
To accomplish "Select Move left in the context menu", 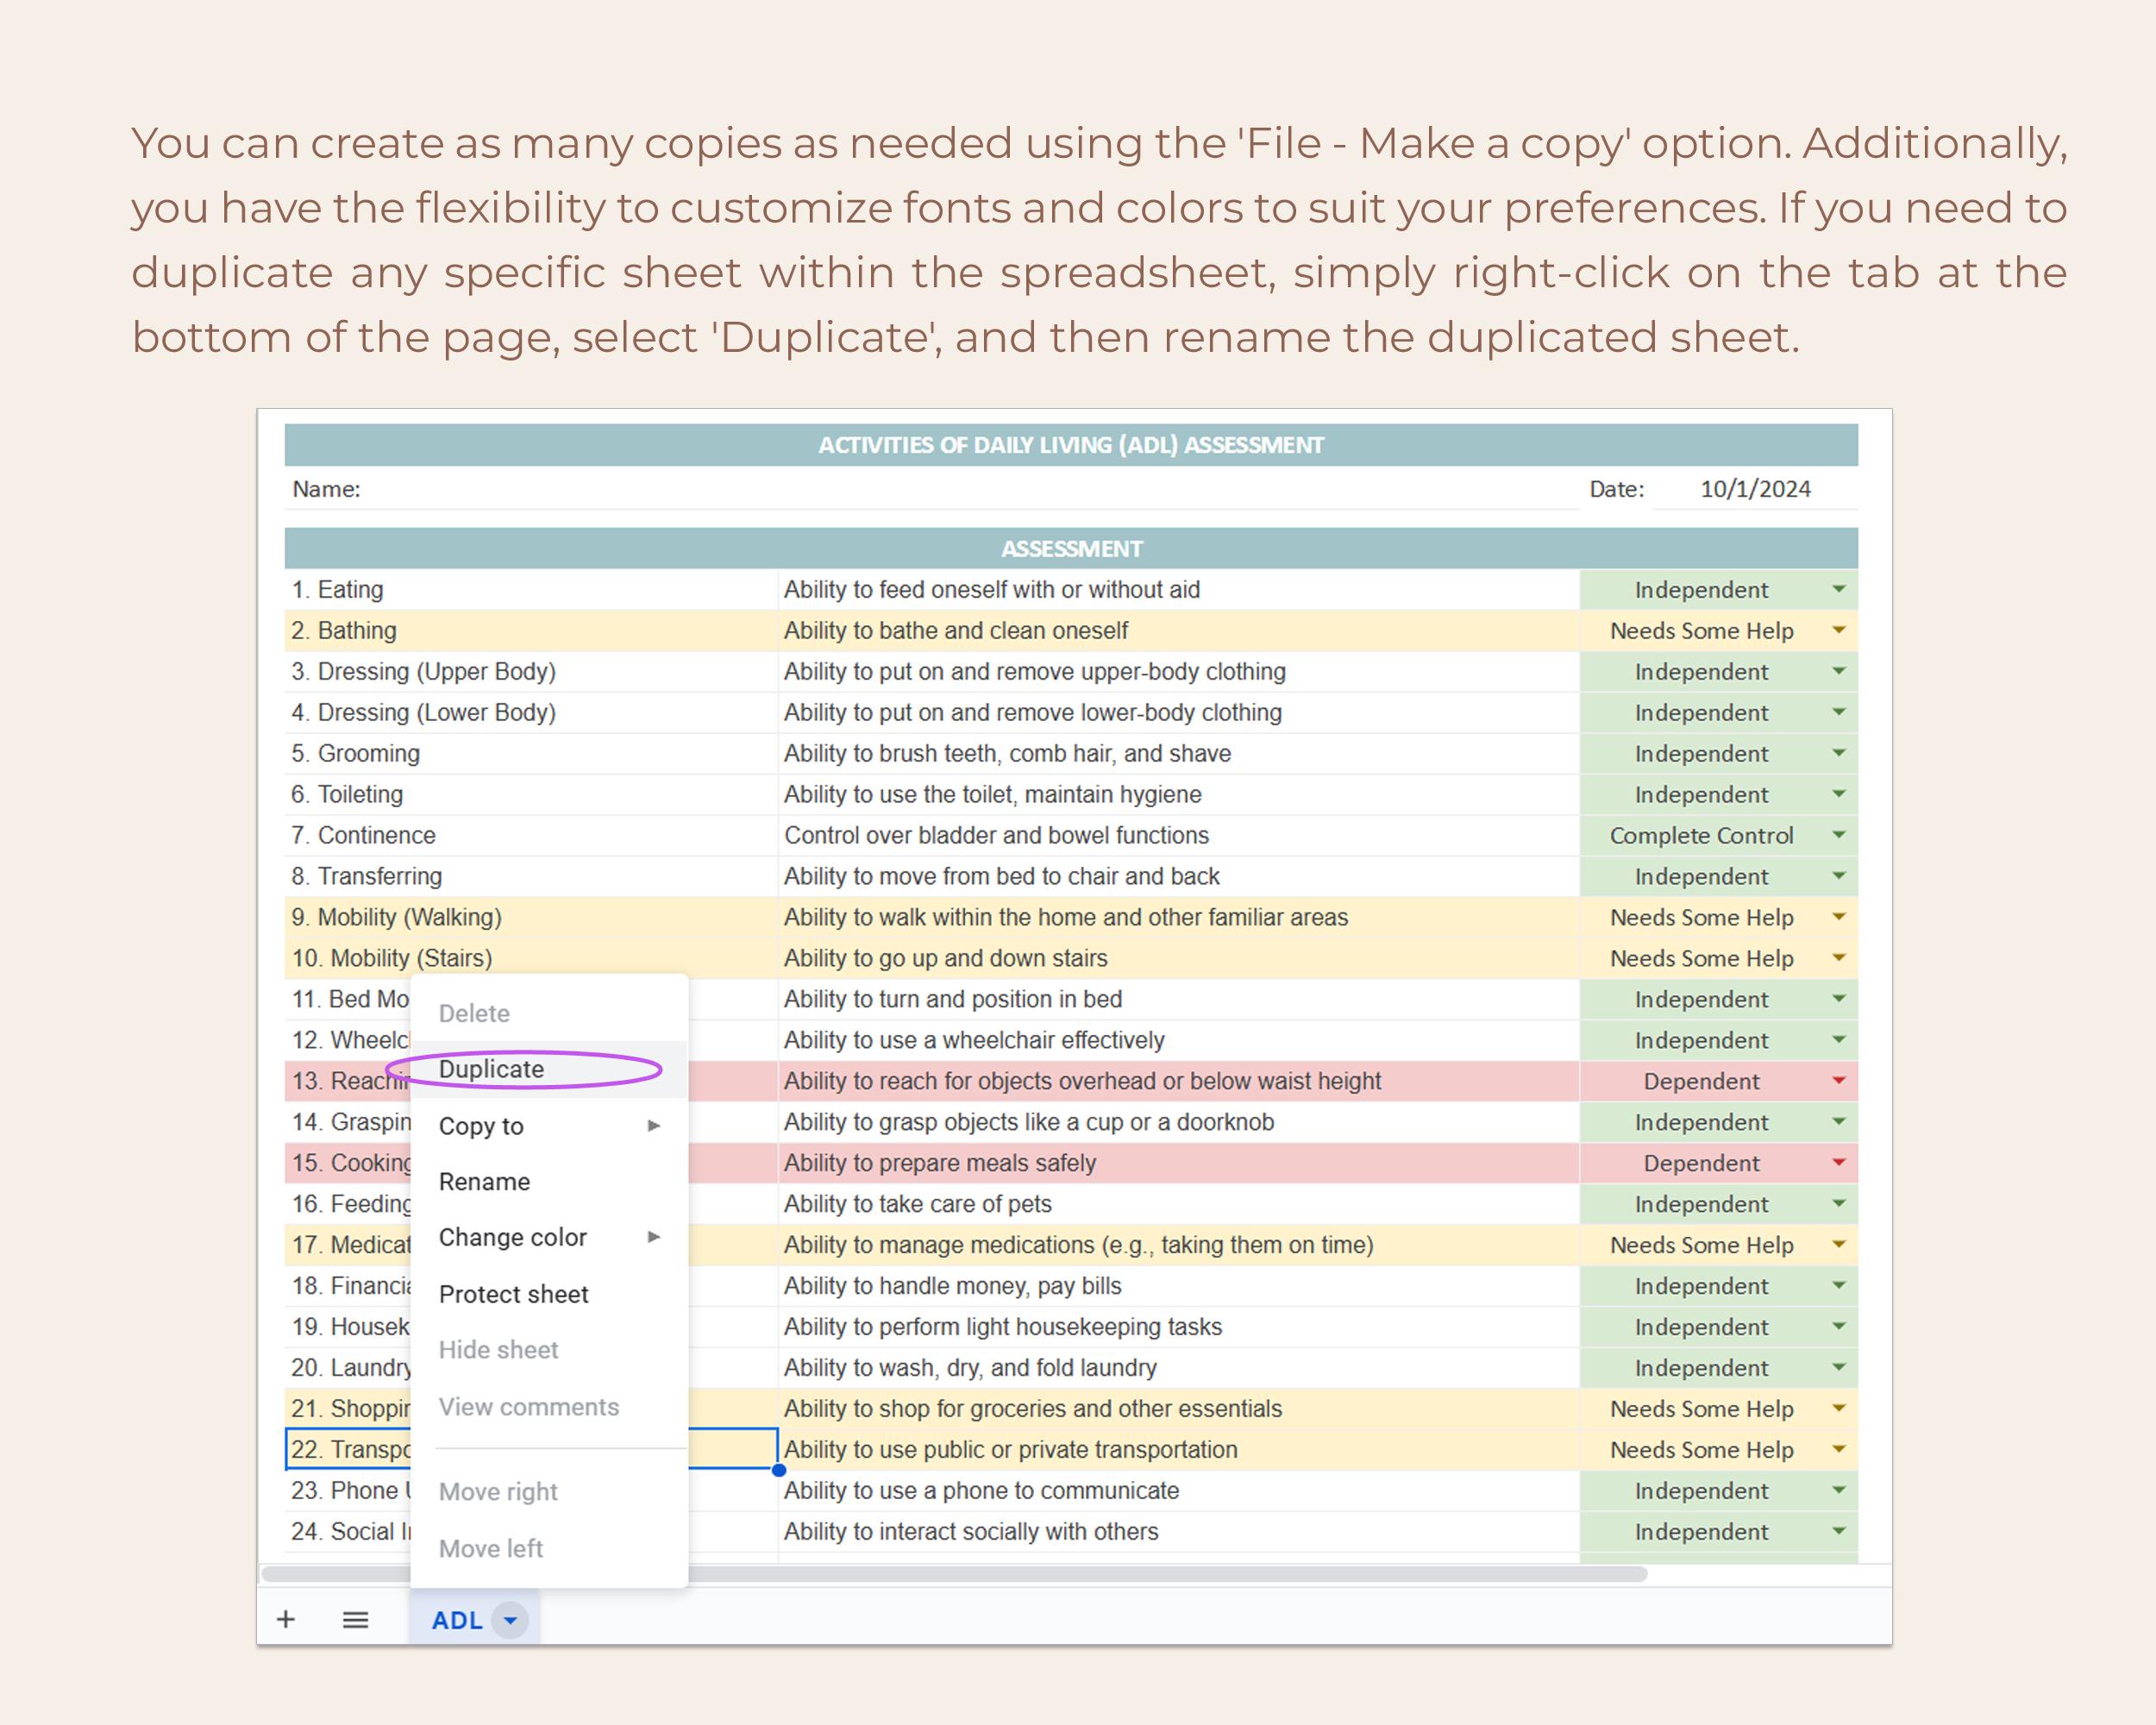I will [491, 1548].
